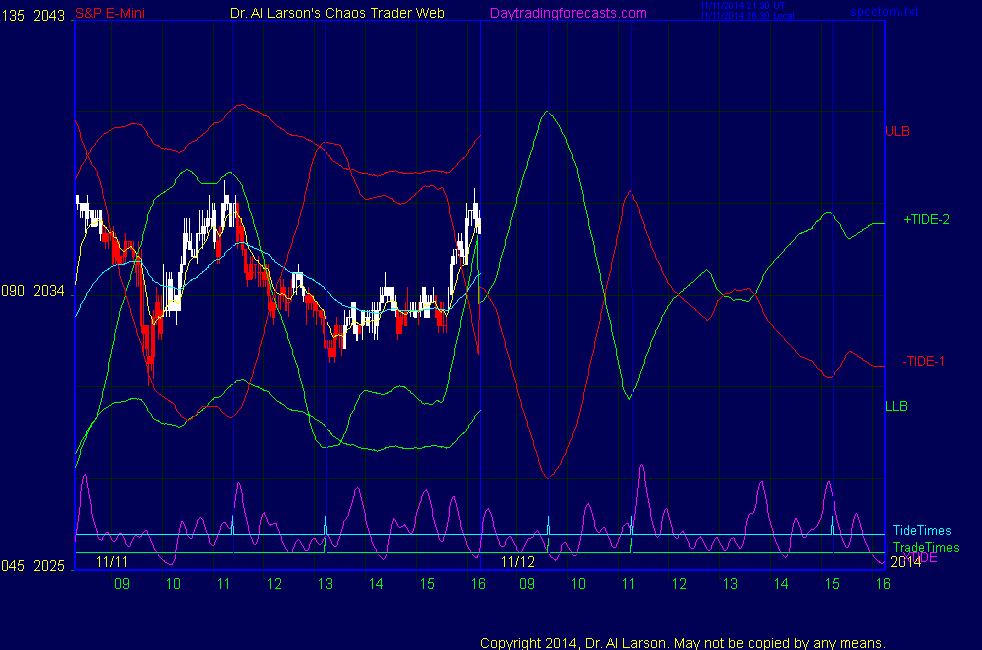
Task: Click the "13" hour label for the 11/12 session
Action: tap(730, 584)
